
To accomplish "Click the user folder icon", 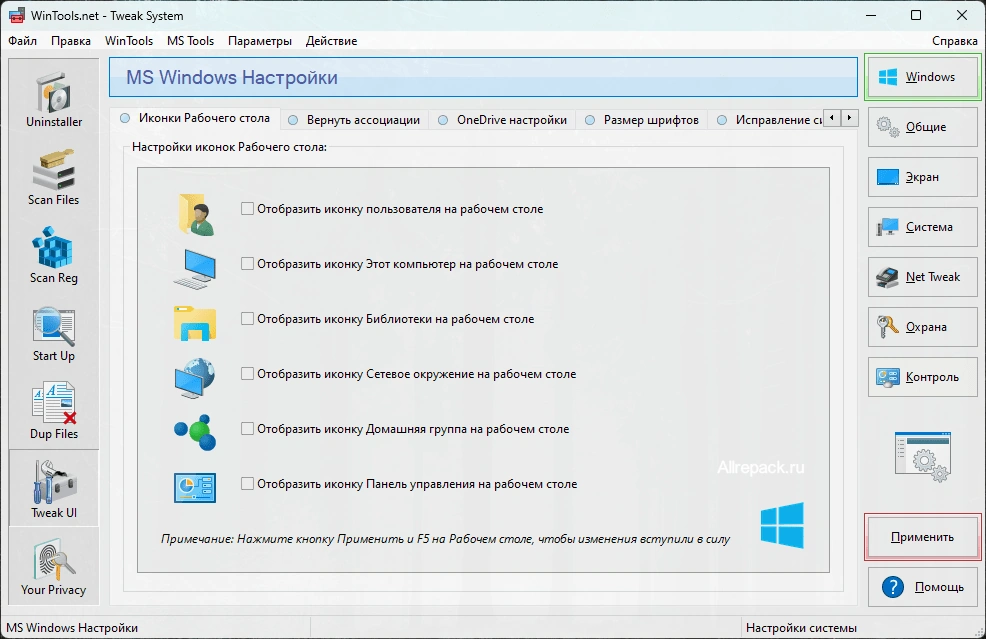I will (x=196, y=214).
